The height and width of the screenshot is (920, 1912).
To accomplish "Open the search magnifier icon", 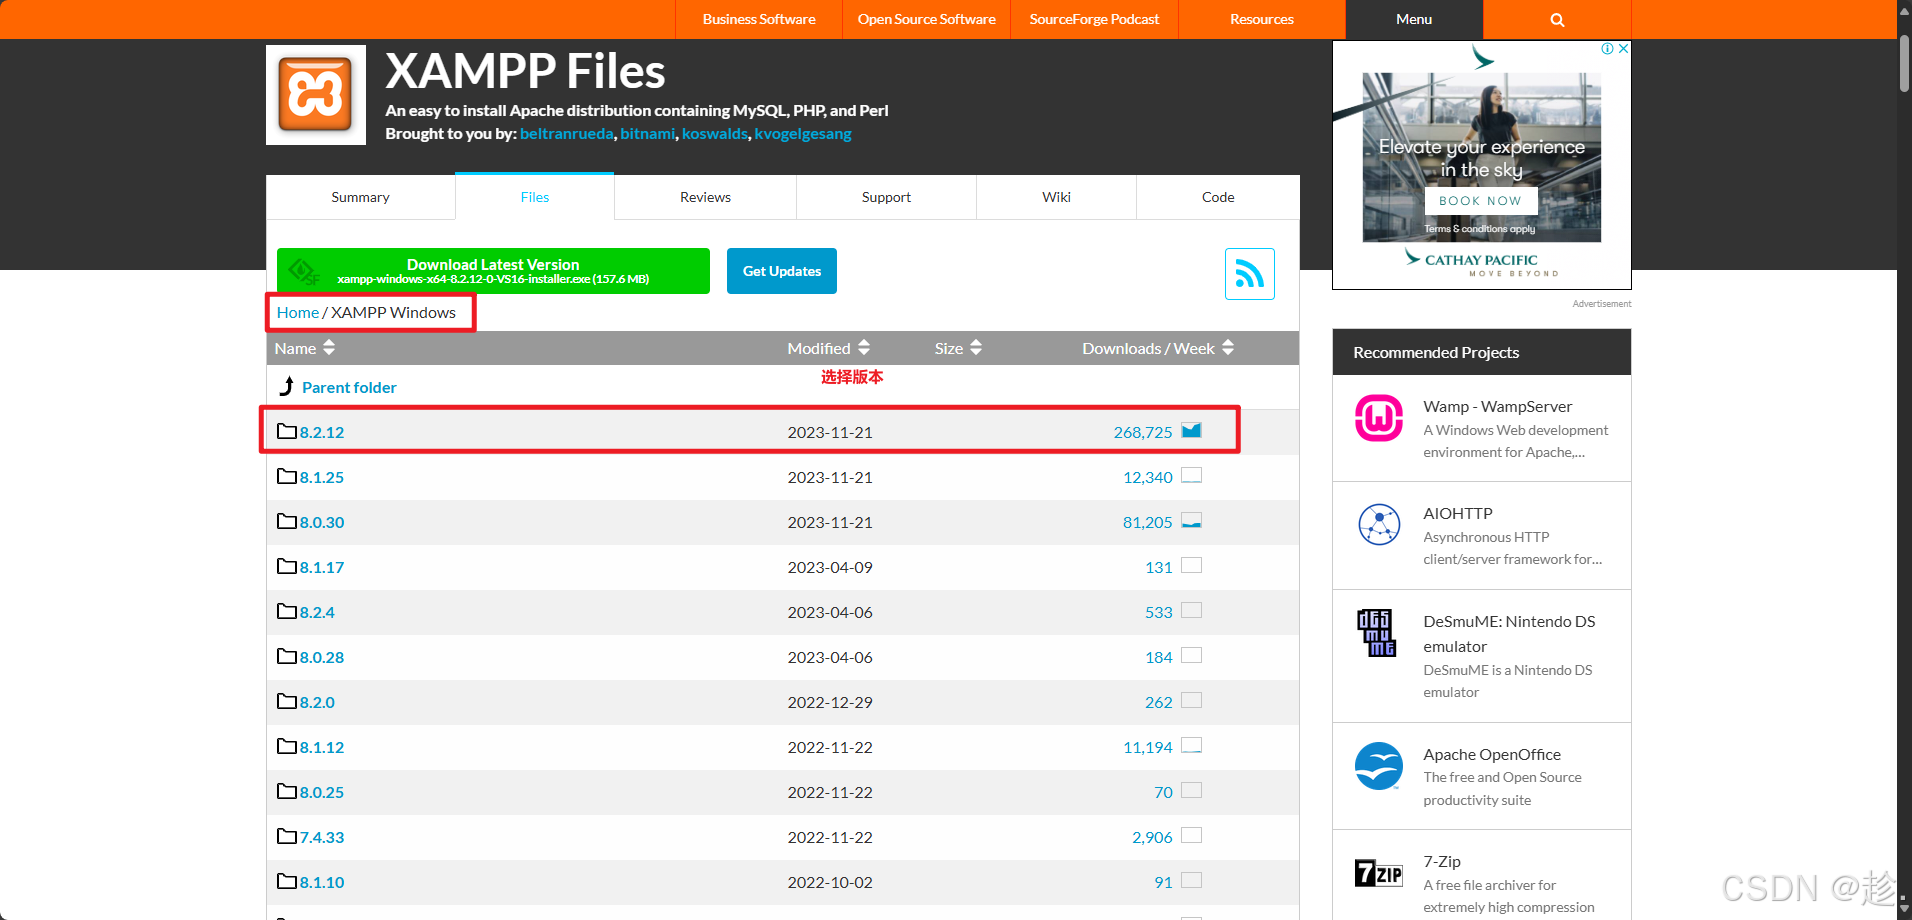I will [1557, 20].
